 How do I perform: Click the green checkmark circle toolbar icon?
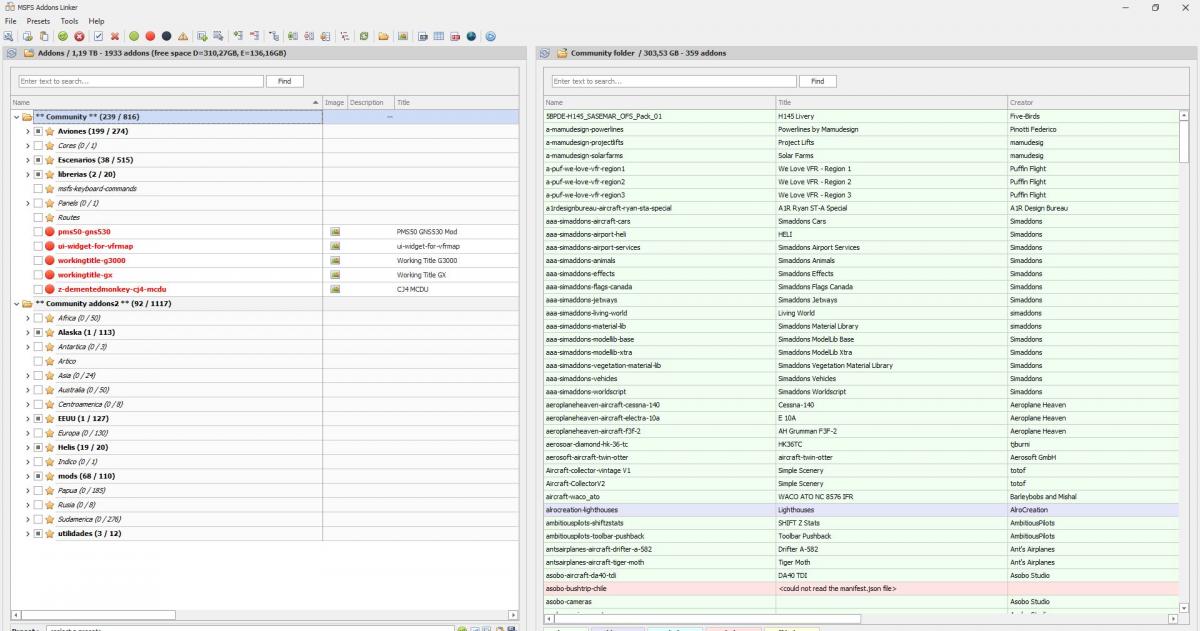[x=62, y=37]
